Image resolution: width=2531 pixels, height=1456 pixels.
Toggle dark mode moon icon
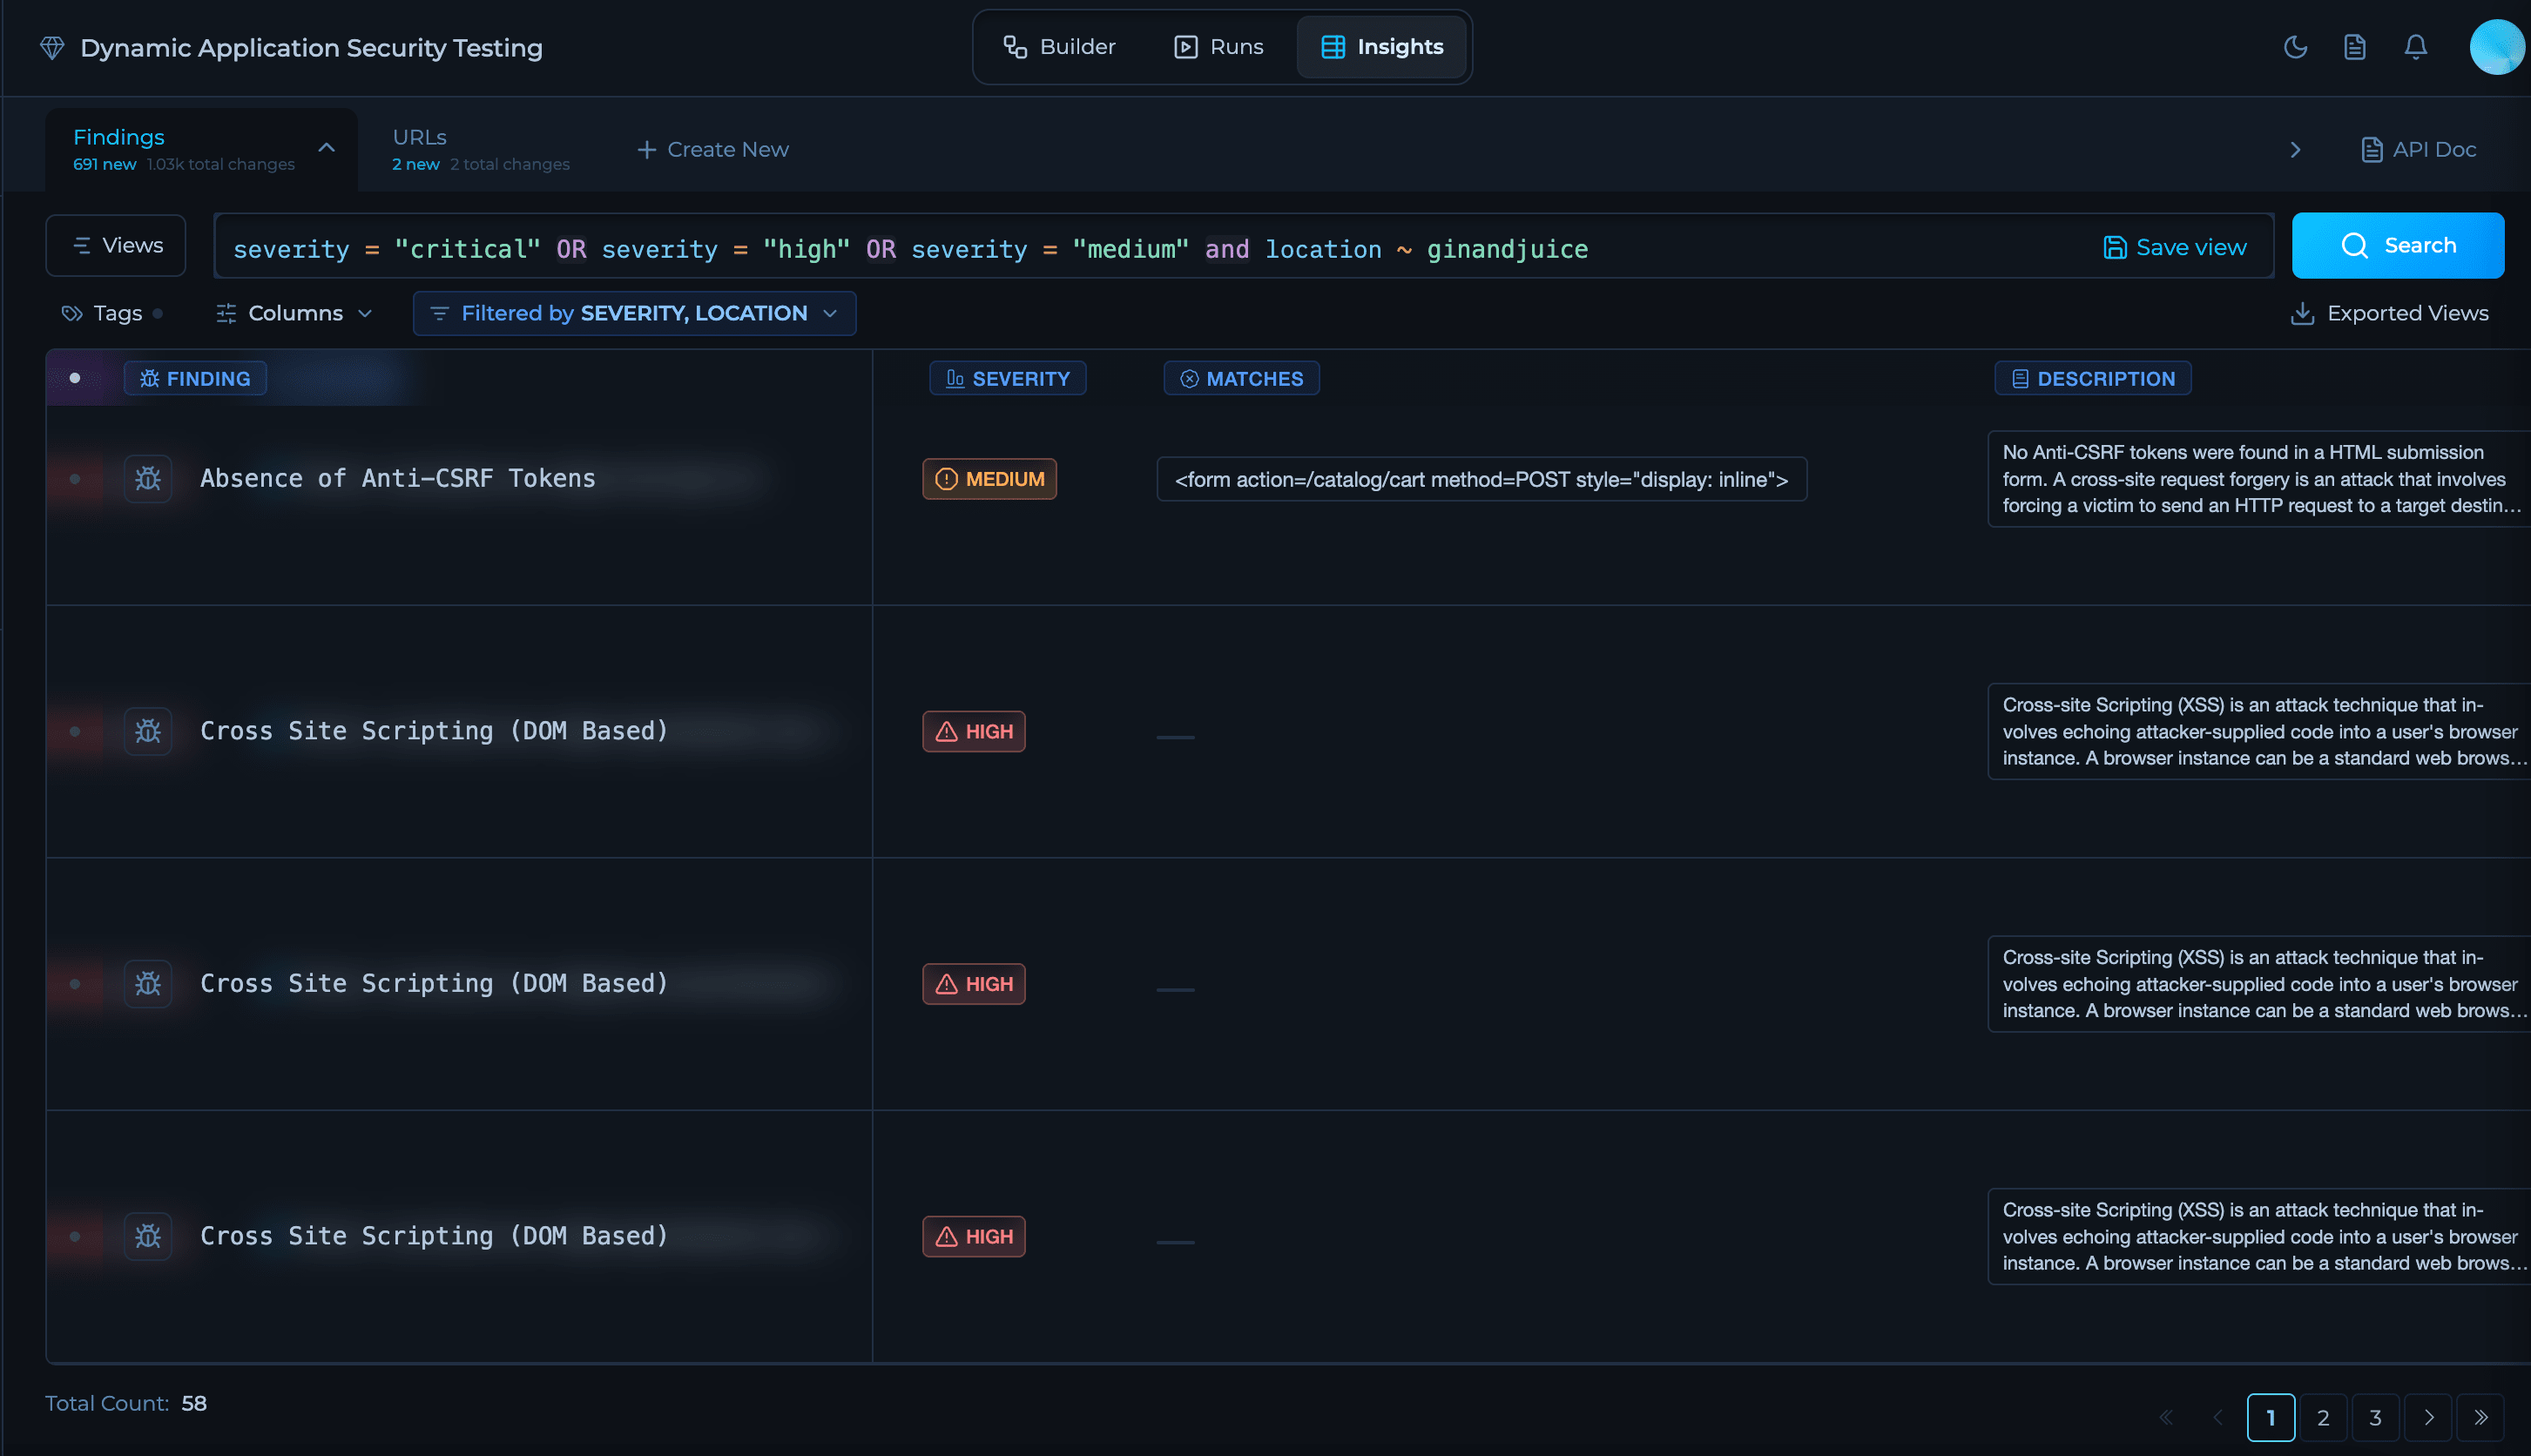2295,47
